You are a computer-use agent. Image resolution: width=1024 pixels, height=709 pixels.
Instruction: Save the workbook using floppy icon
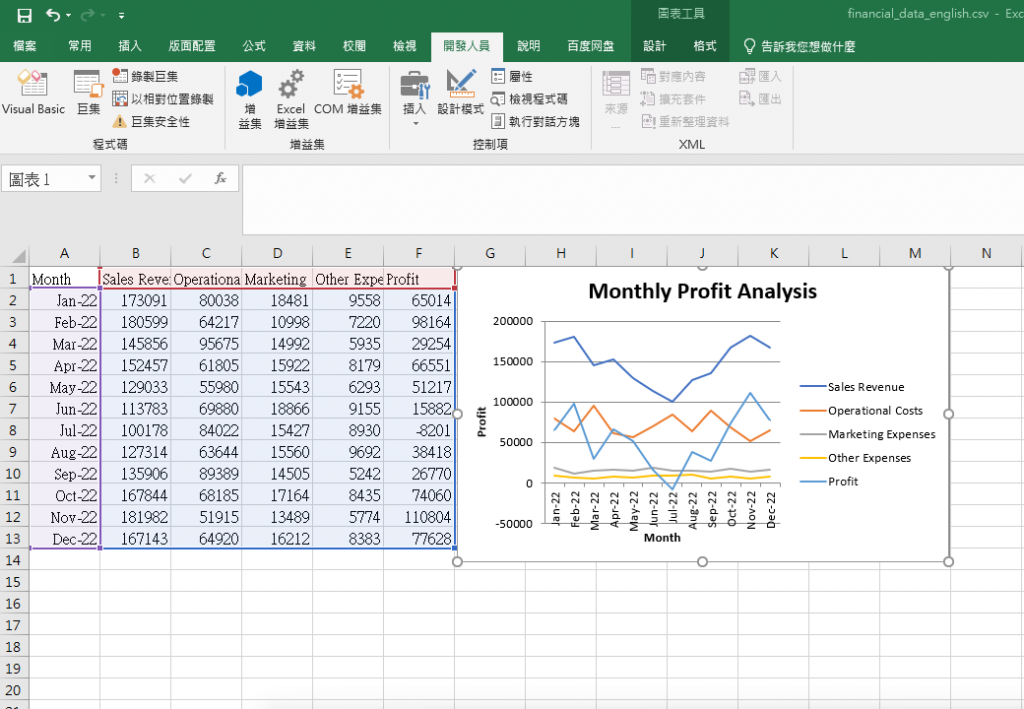click(24, 15)
